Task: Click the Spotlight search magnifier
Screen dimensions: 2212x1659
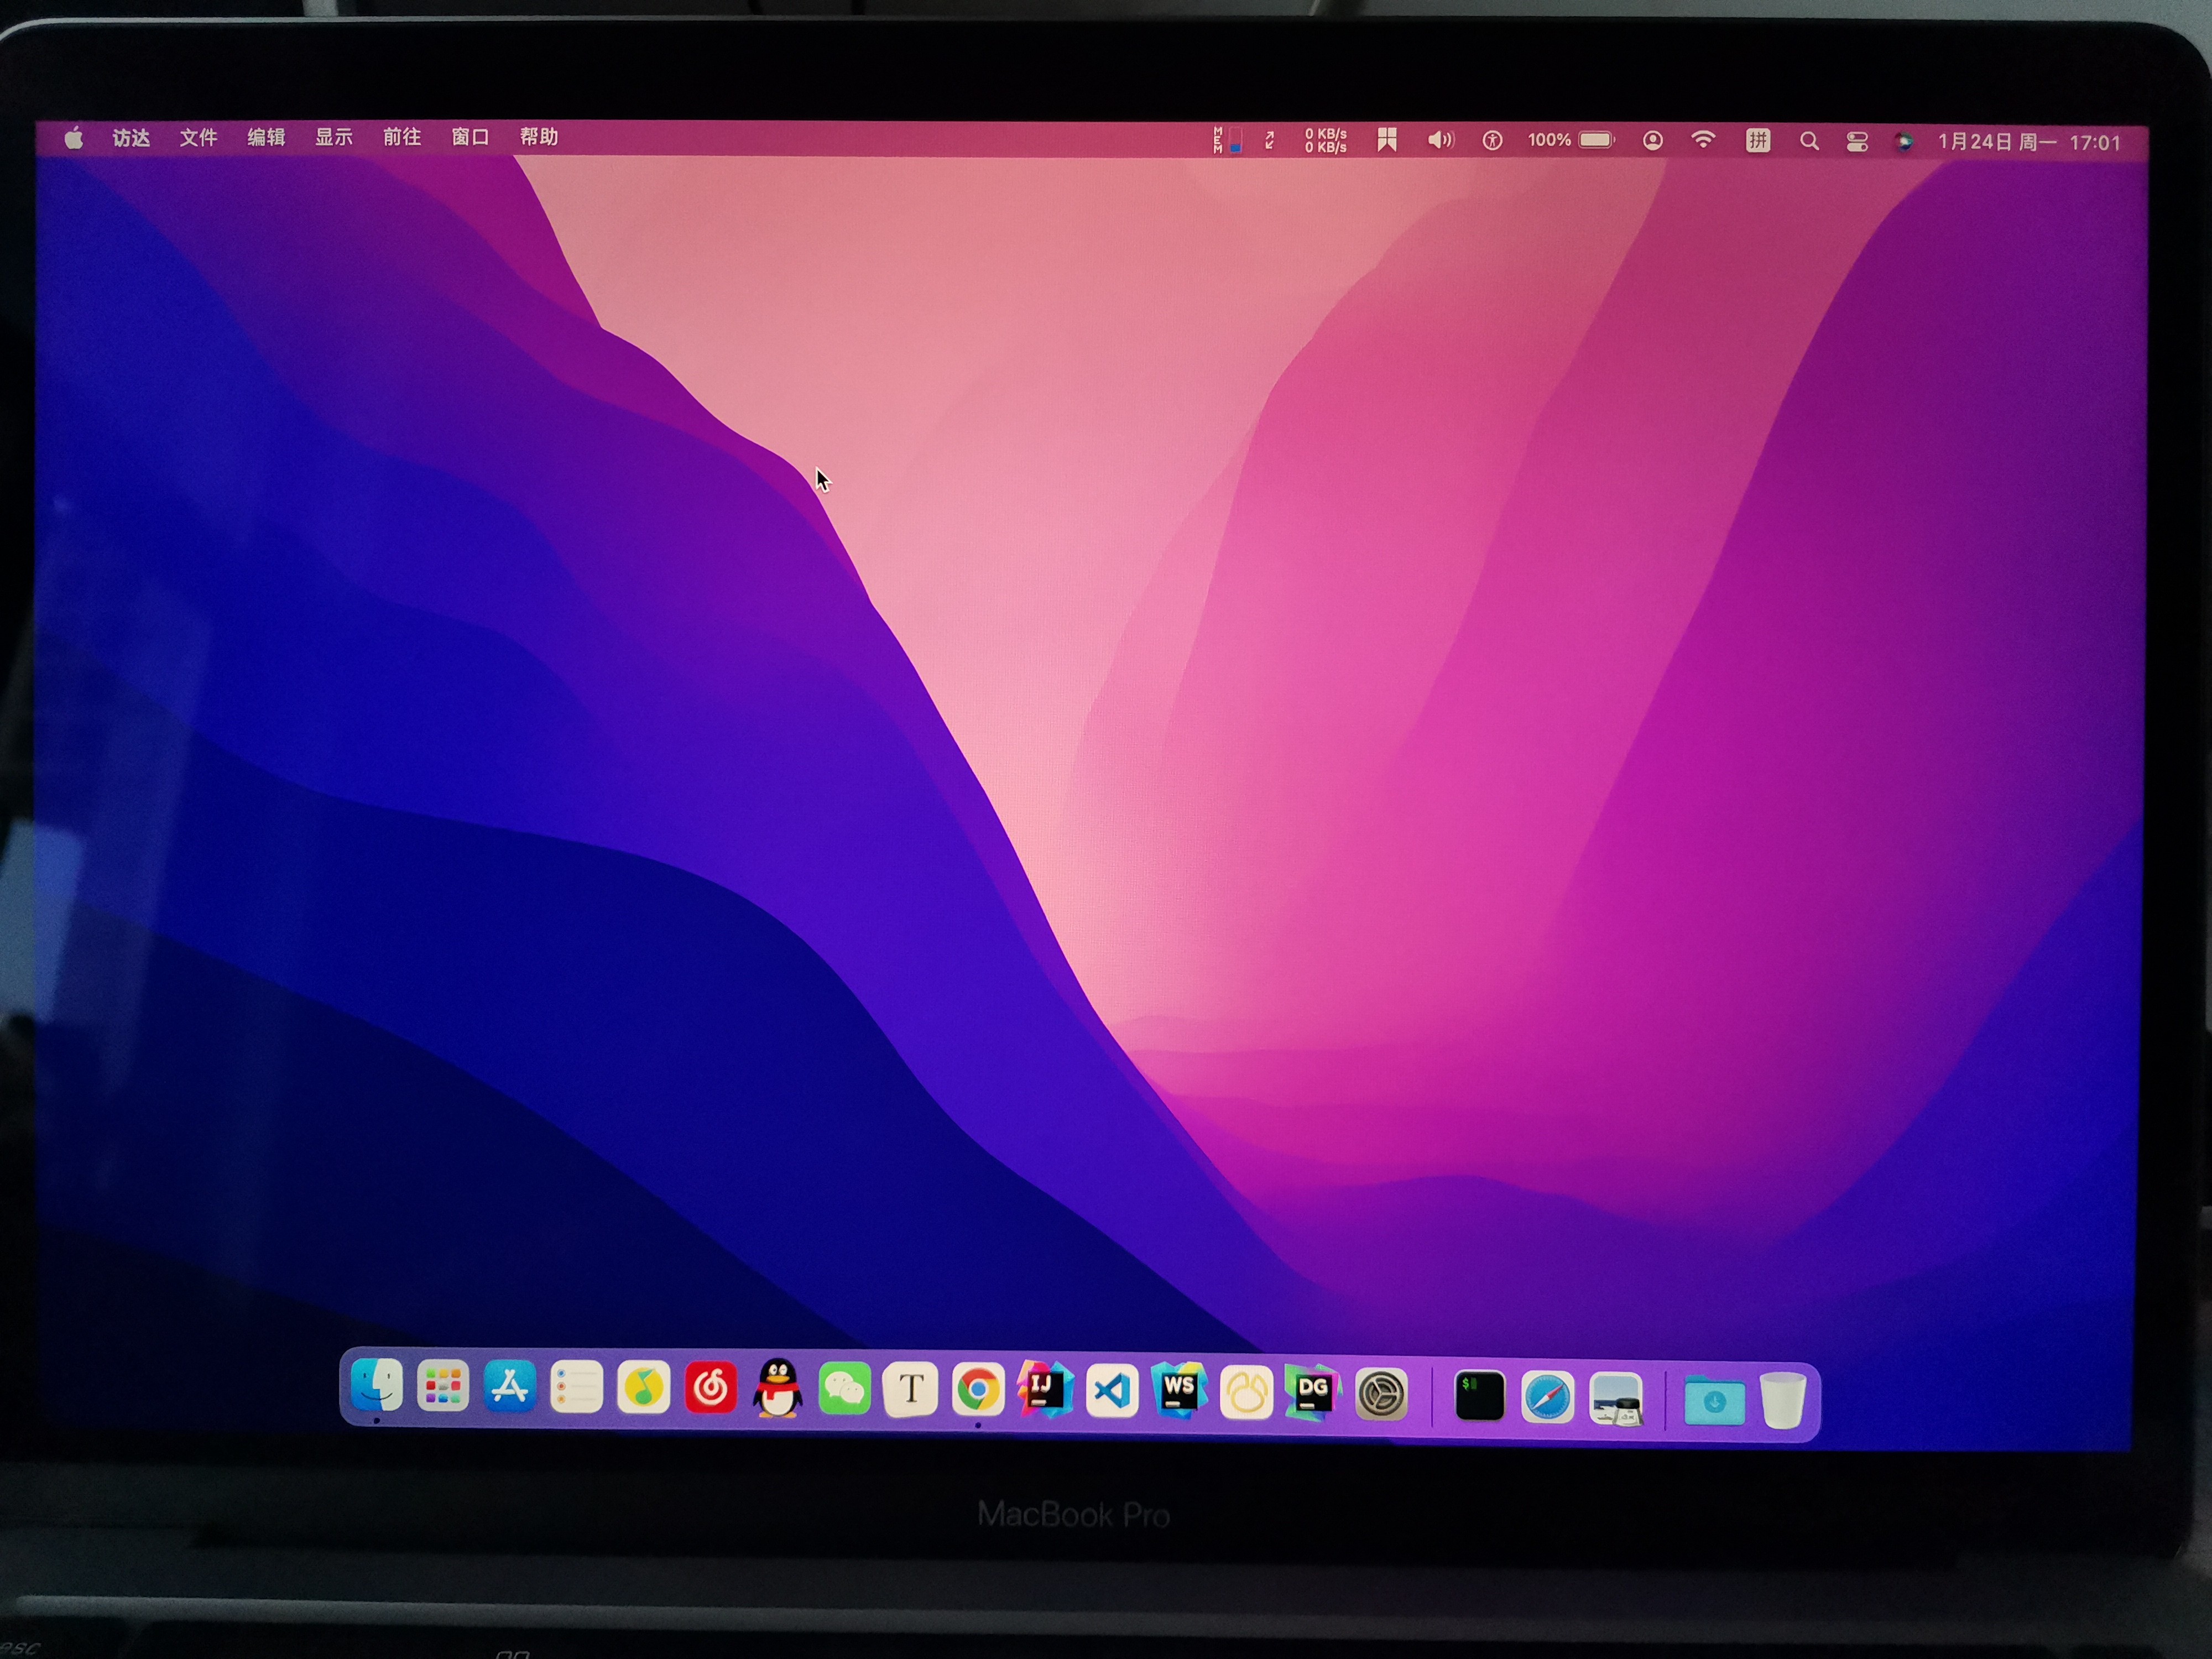Action: (1808, 141)
